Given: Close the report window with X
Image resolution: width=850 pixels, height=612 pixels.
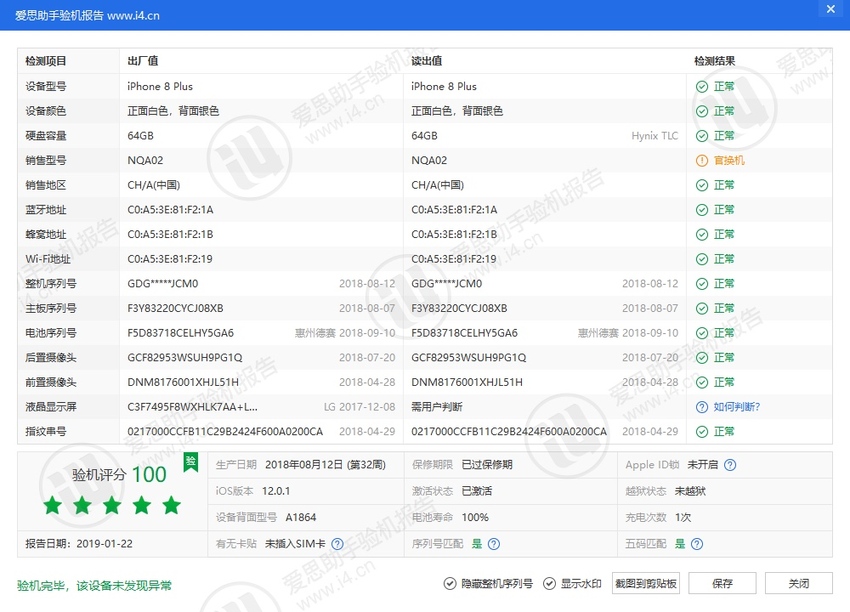Looking at the screenshot, I should point(830,9).
